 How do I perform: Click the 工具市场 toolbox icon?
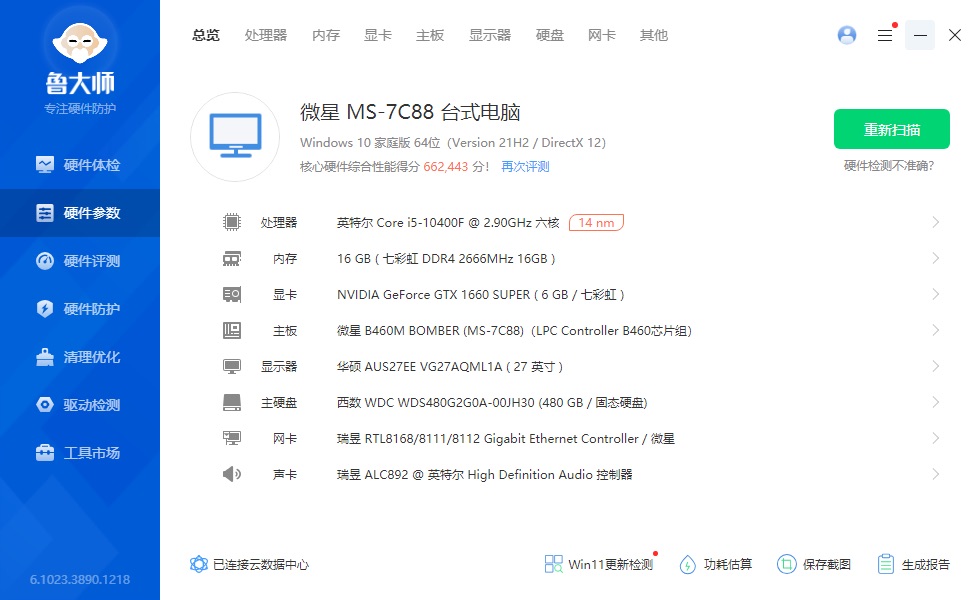click(45, 452)
